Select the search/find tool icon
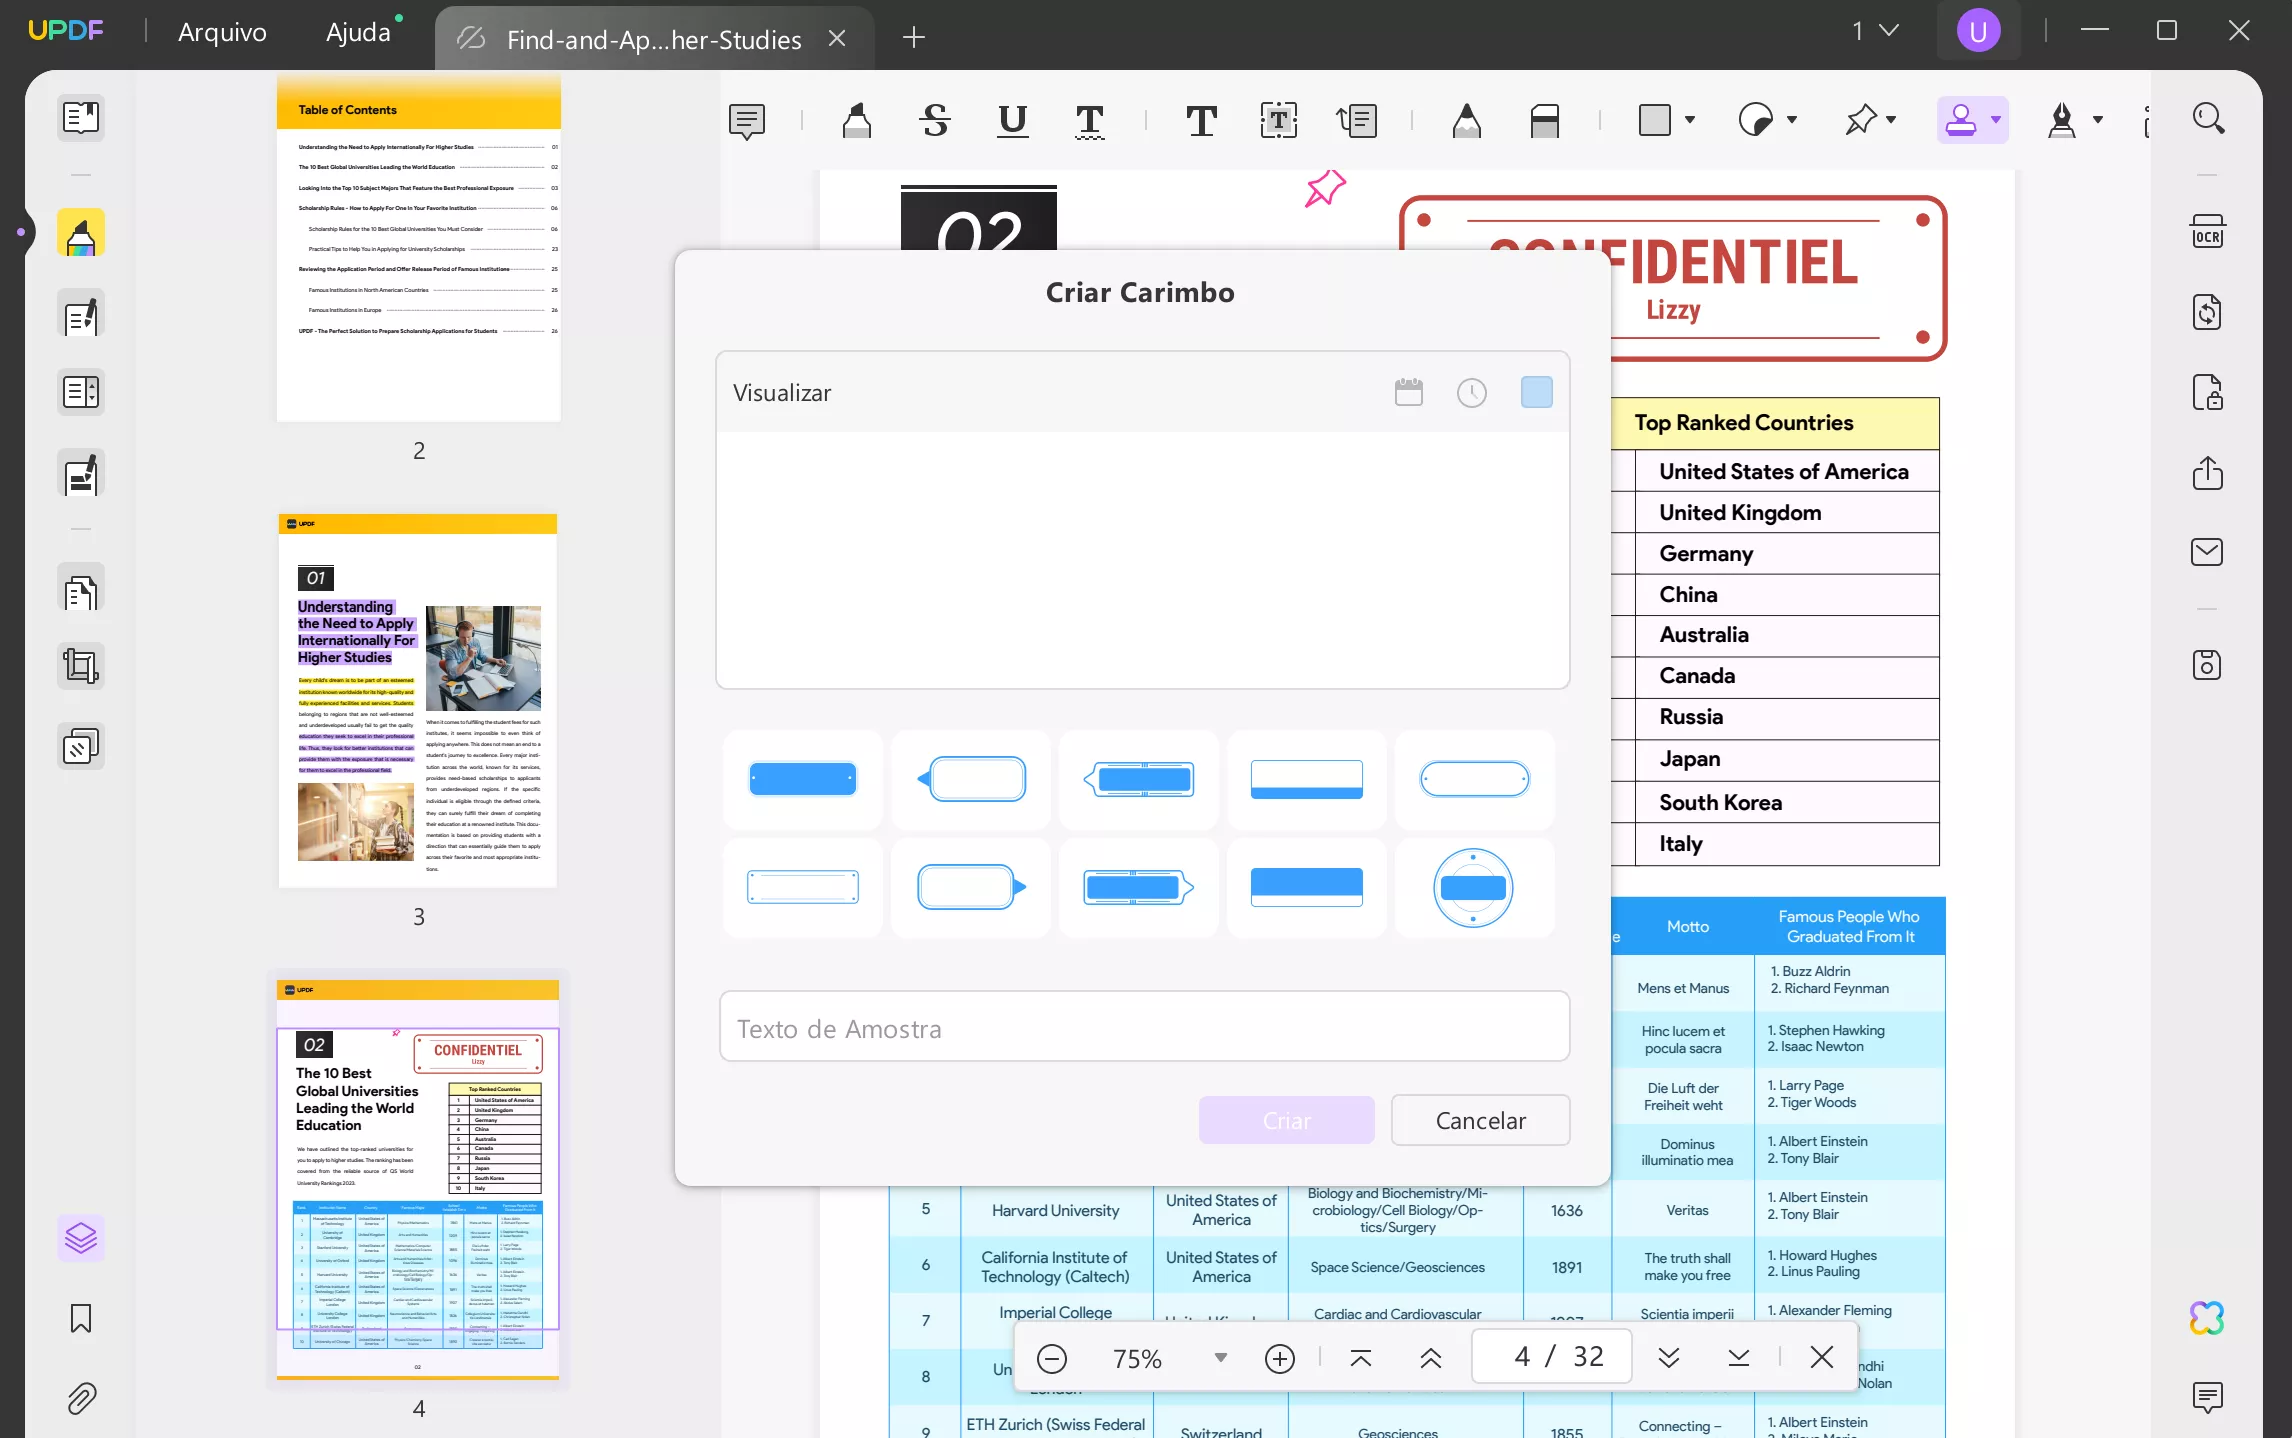 pyautogui.click(x=2209, y=119)
